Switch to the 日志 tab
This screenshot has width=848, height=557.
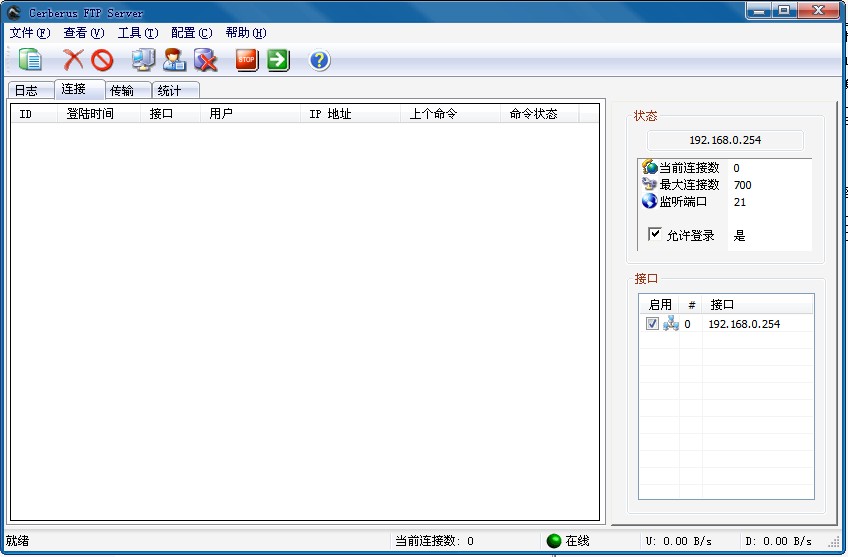(x=26, y=91)
